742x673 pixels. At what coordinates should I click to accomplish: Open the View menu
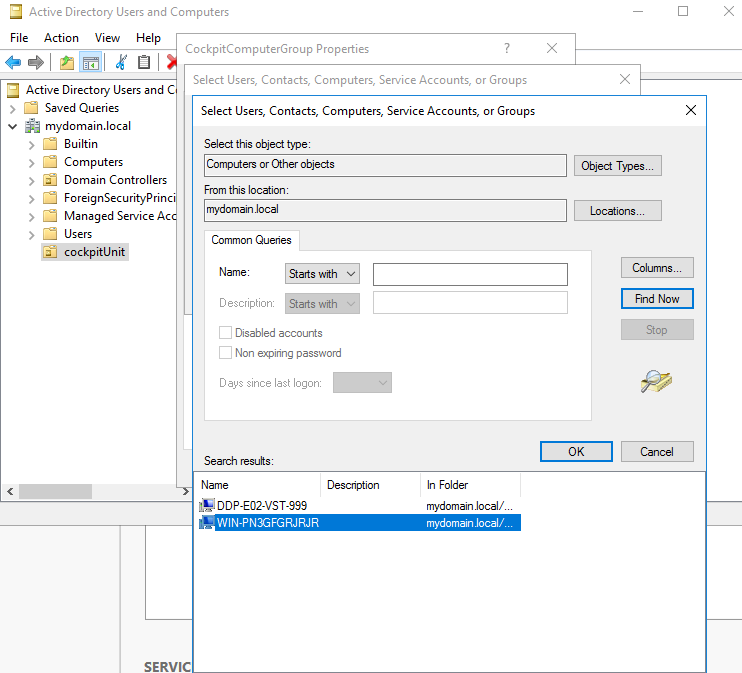pyautogui.click(x=107, y=38)
